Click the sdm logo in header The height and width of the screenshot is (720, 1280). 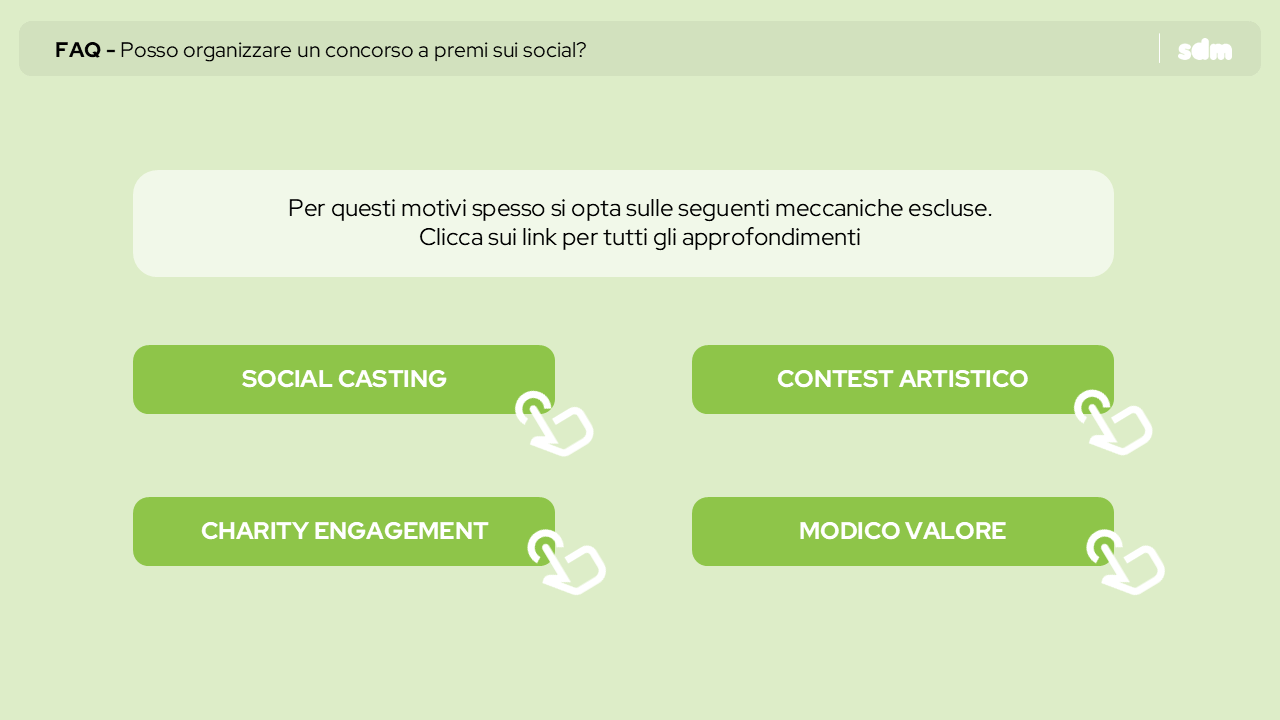click(1204, 50)
